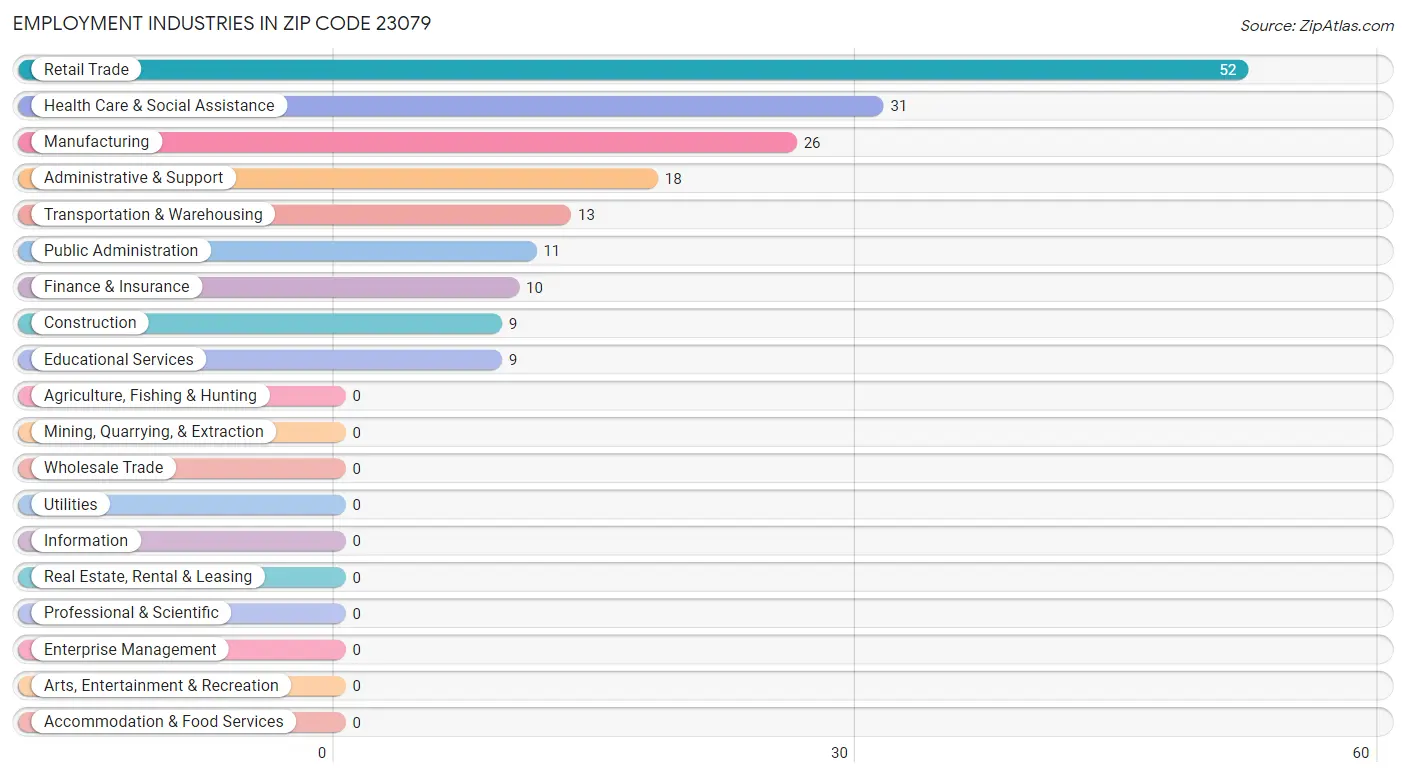Select the Mining, Quarrying, & Extraction label

(x=154, y=431)
